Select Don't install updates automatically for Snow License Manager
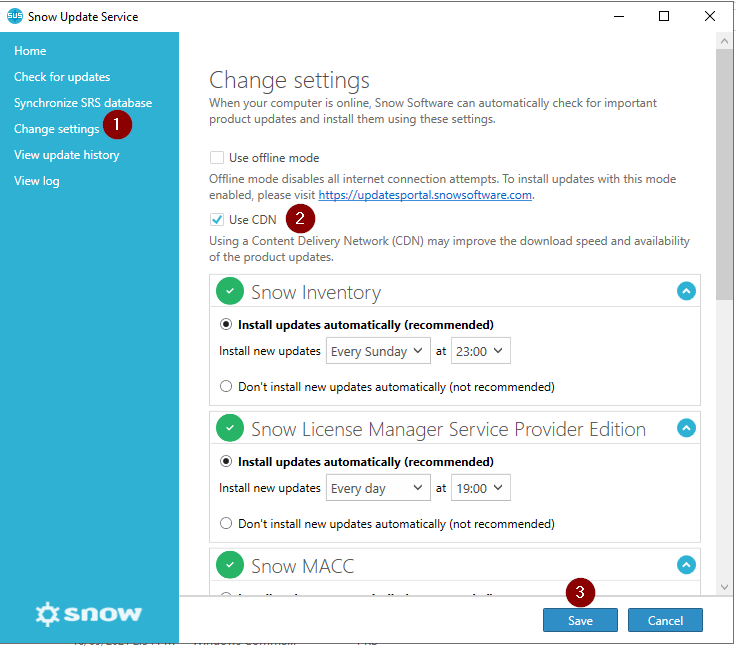This screenshot has height=647, width=736. click(226, 523)
